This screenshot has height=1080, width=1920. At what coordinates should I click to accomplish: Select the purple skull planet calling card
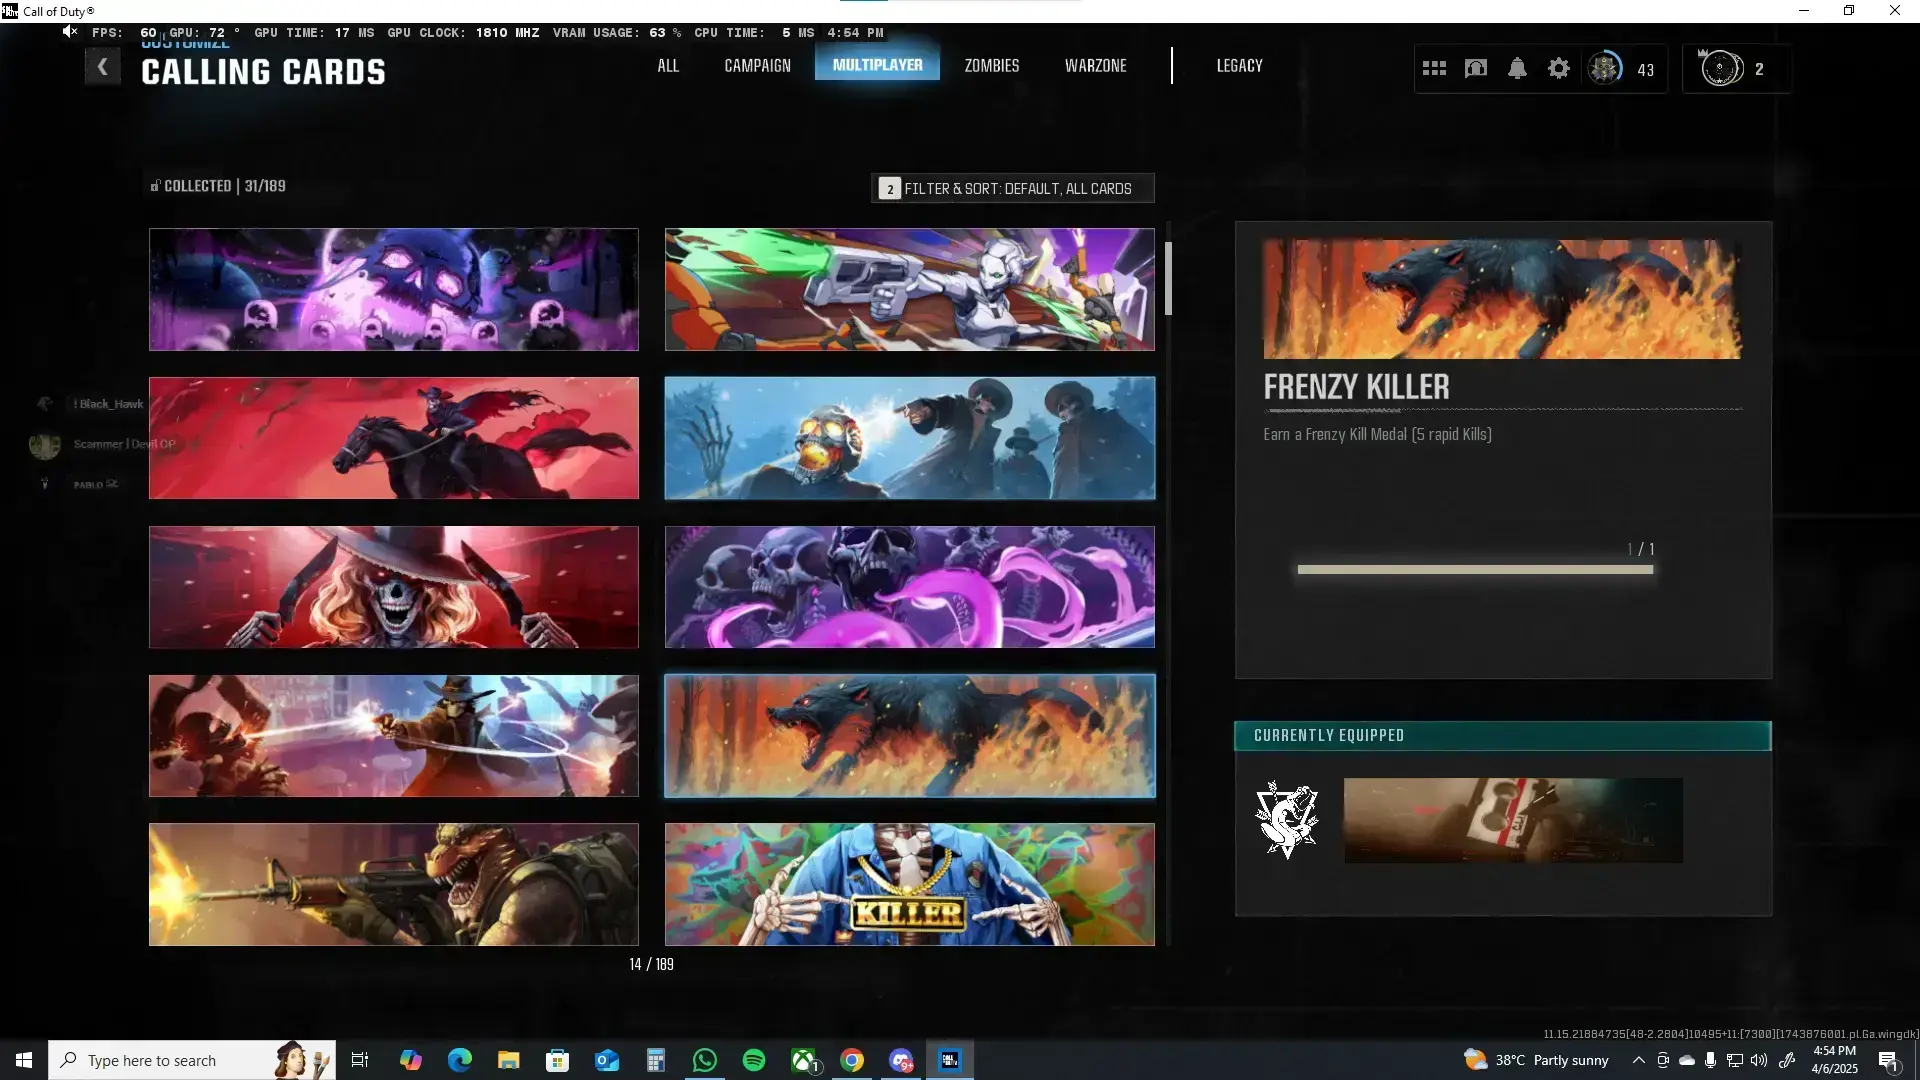tap(393, 289)
